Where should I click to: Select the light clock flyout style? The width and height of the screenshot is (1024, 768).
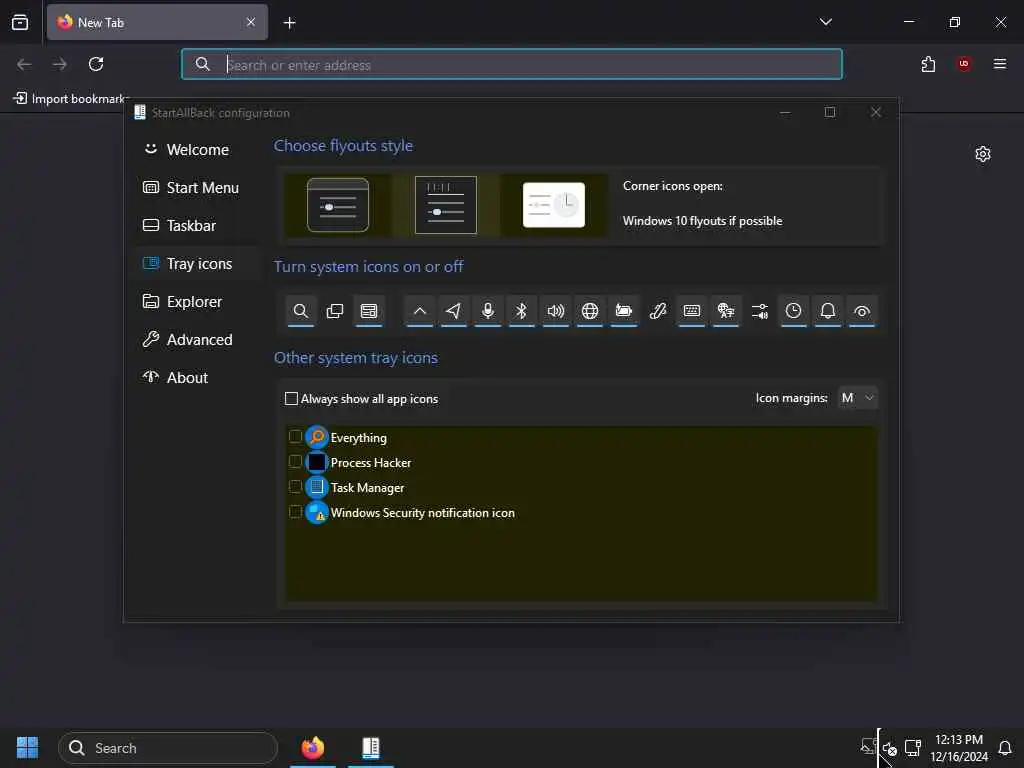pos(554,205)
